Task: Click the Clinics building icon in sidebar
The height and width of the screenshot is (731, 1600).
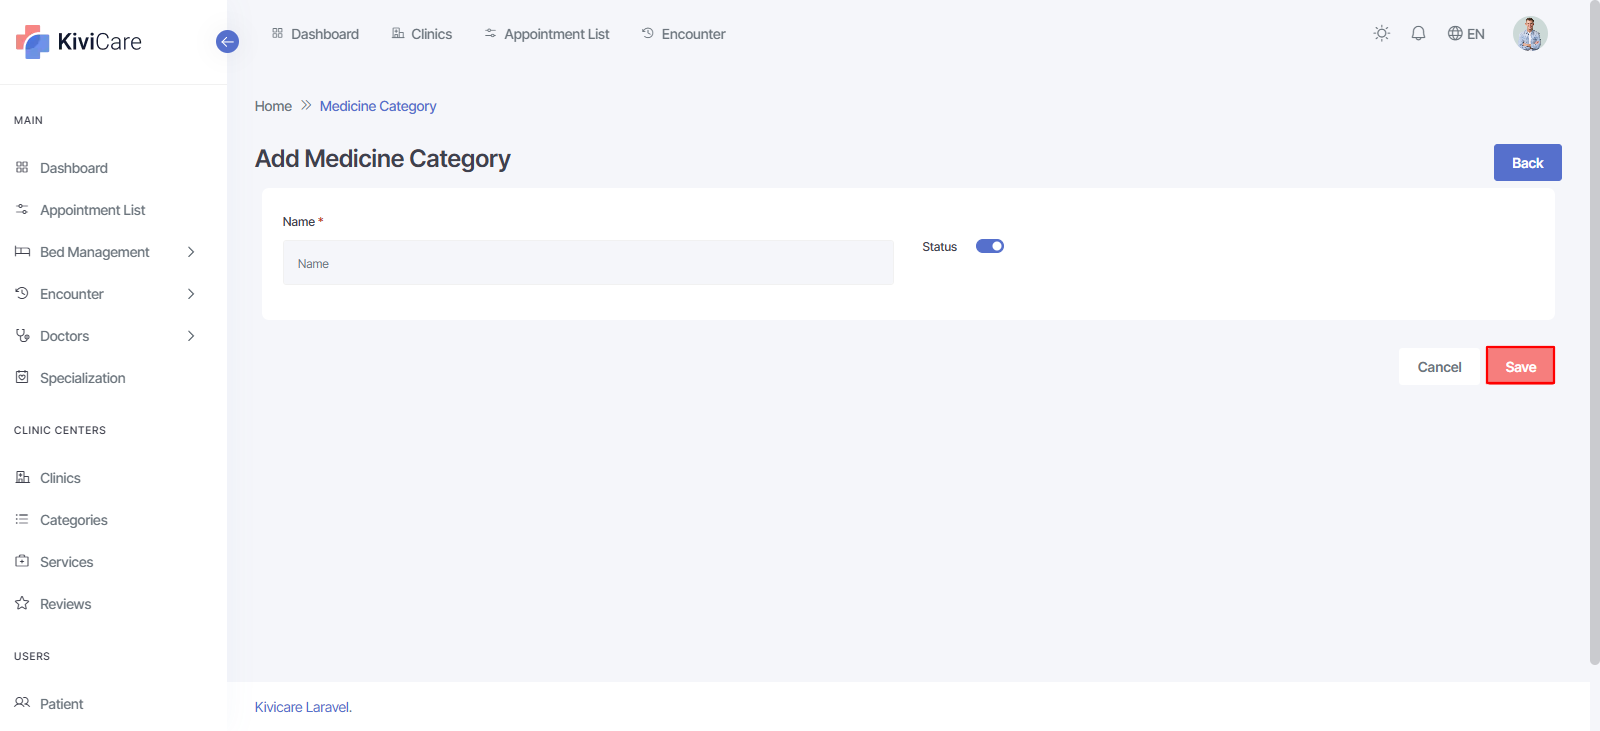Action: tap(22, 477)
